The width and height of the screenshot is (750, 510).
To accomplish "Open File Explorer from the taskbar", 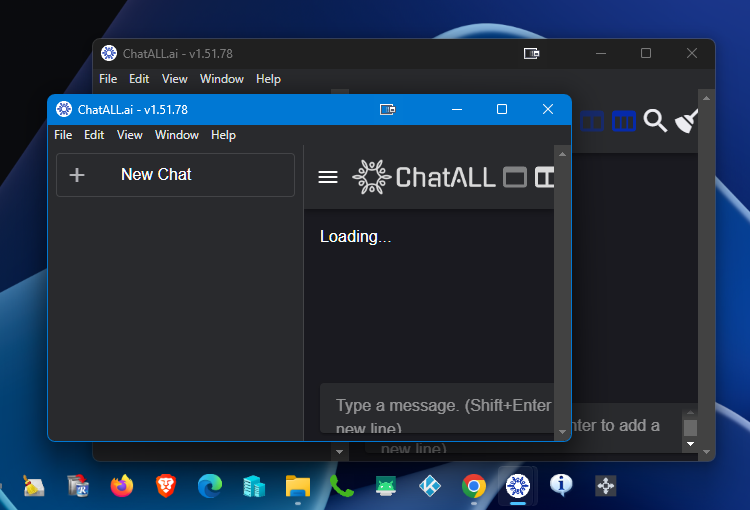I will (x=298, y=486).
